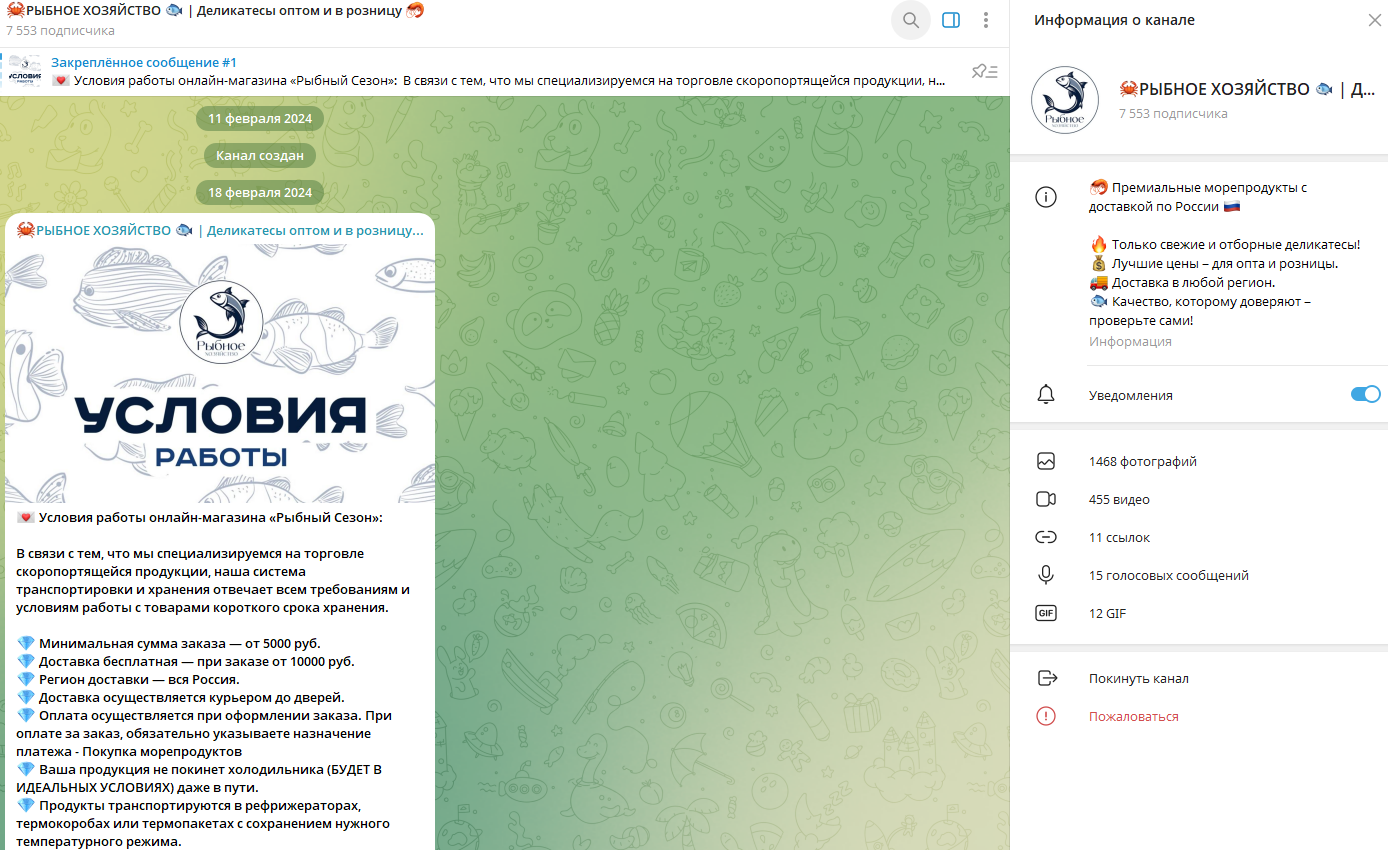Click 'Лучшие цены' description line
Screen dimensions: 1388x850
click(x=1214, y=263)
